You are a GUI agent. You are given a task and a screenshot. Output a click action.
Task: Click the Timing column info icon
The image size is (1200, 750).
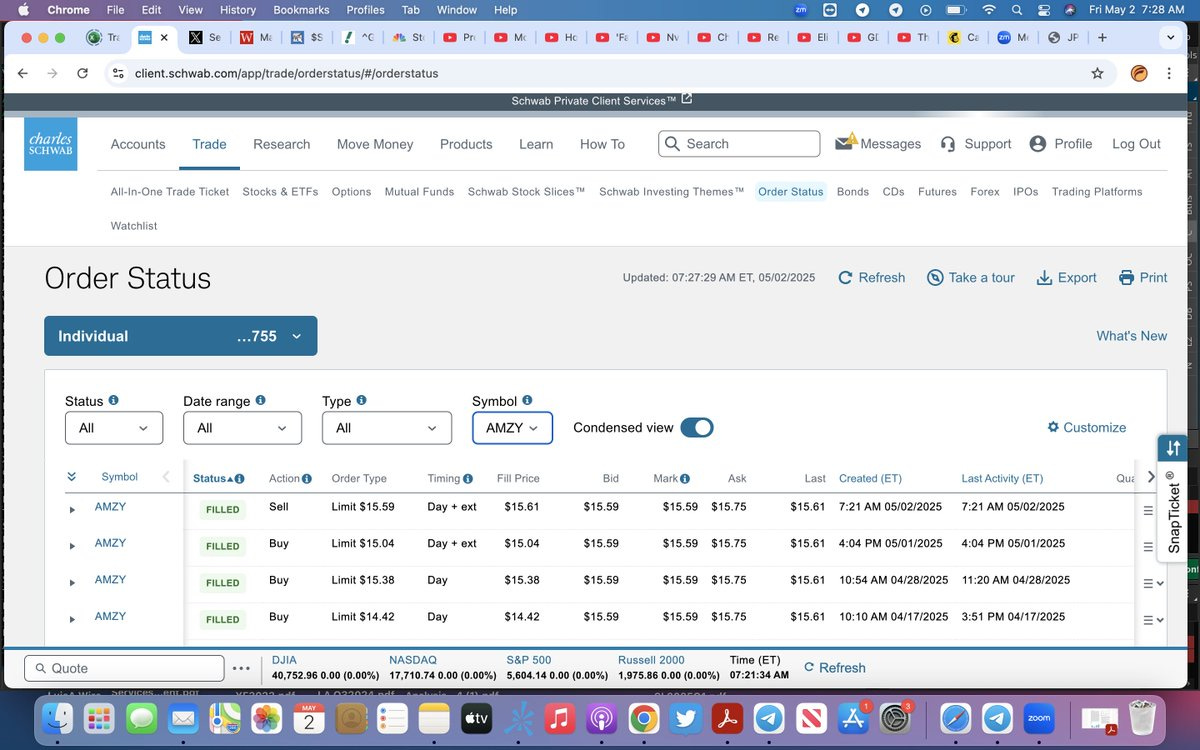click(x=468, y=479)
